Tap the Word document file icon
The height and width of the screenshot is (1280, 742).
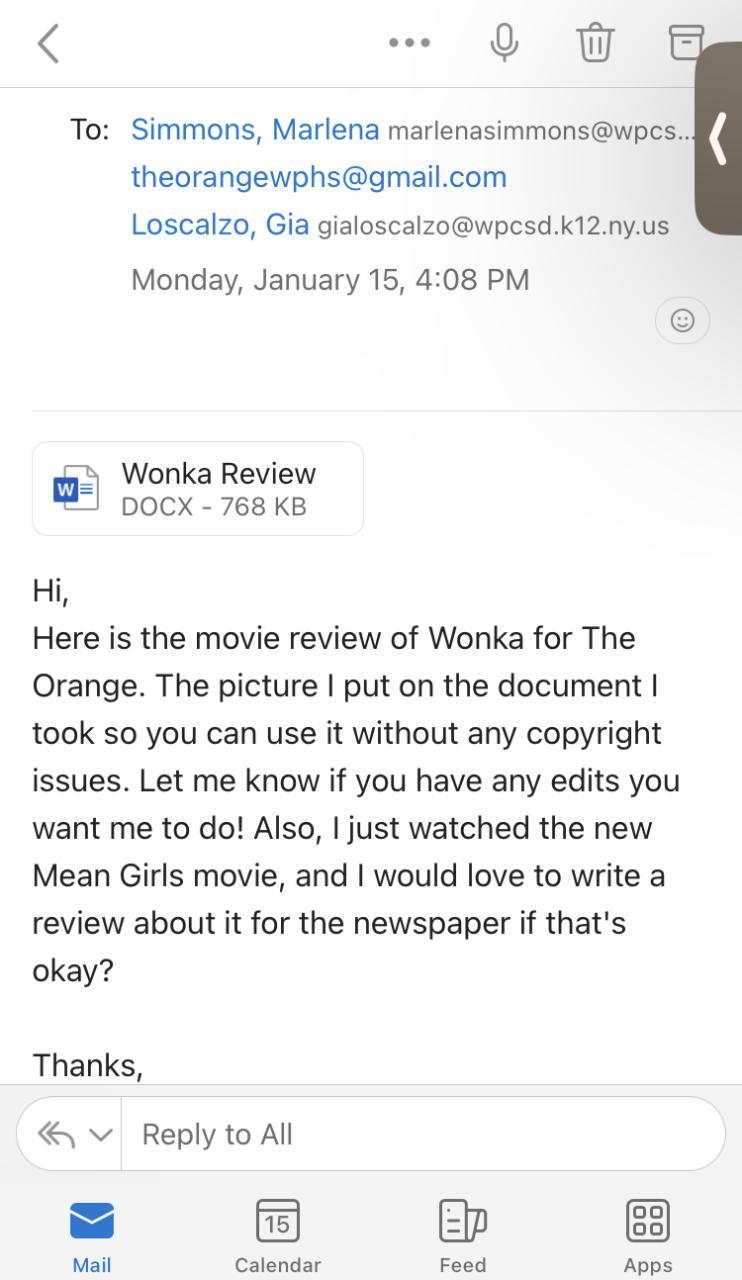(x=76, y=489)
